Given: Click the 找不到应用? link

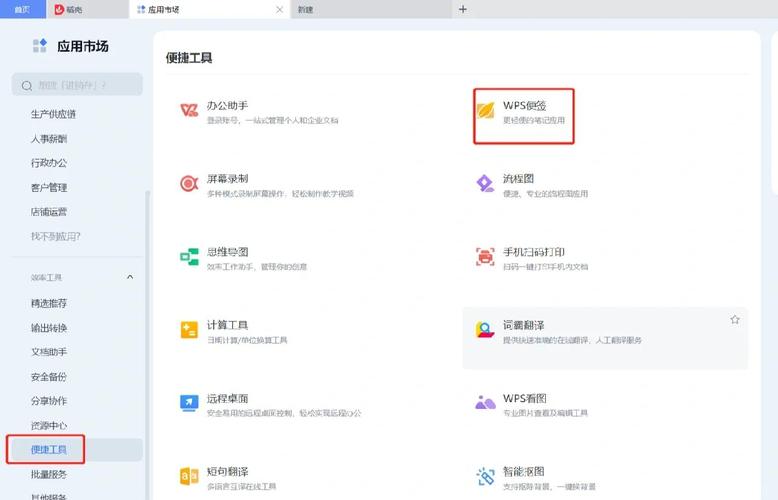Looking at the screenshot, I should [56, 236].
